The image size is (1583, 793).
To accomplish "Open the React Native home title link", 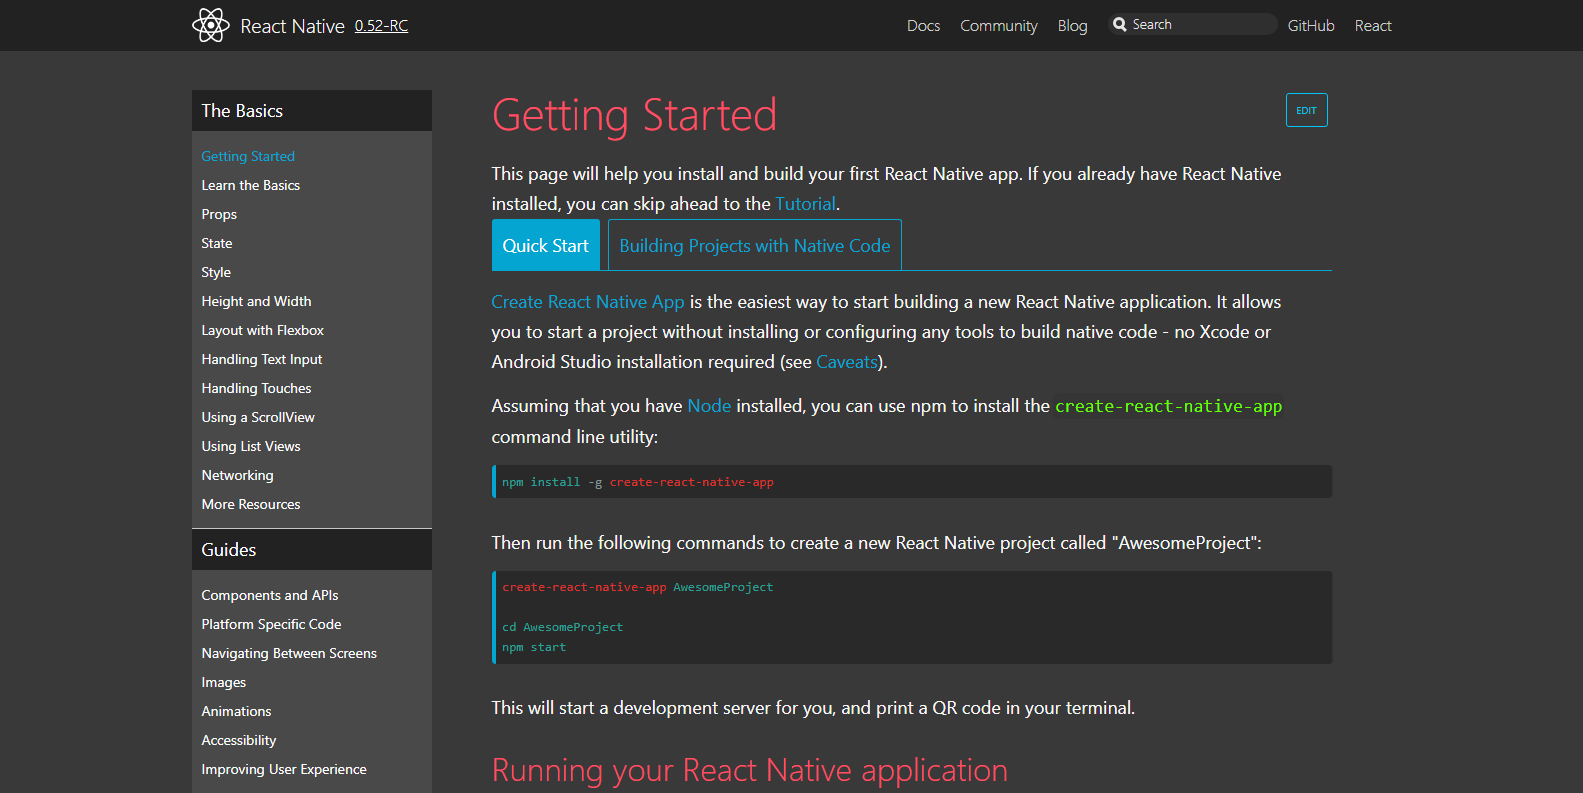I will [292, 26].
